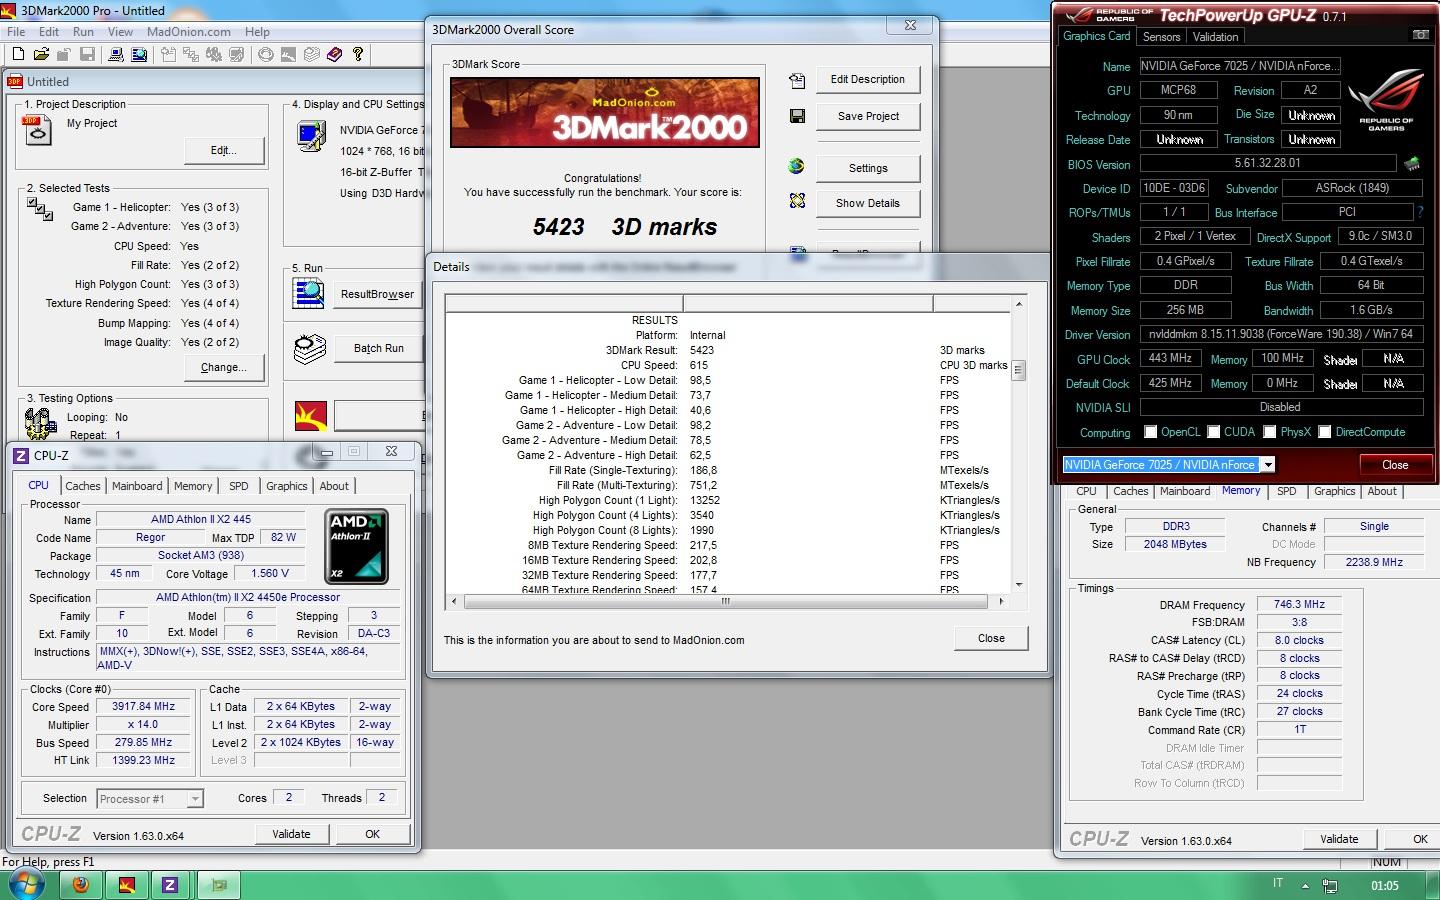Click the Batch Run stacked pages icon
The image size is (1440, 900).
coord(310,348)
